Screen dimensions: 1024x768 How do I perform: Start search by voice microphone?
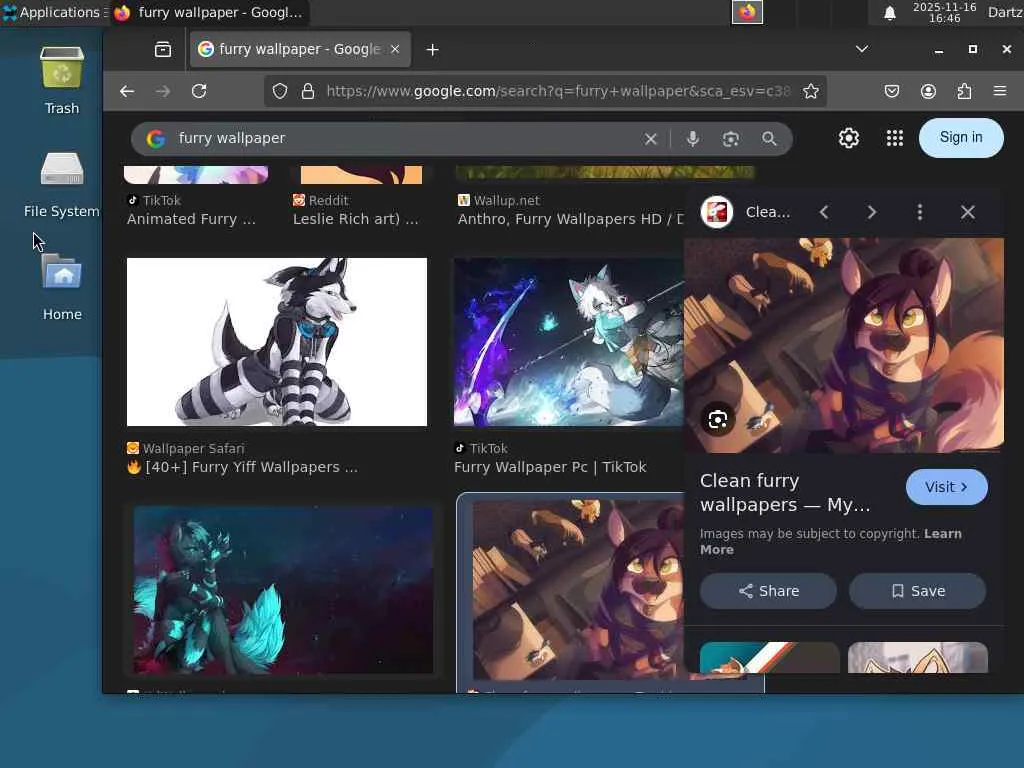693,138
